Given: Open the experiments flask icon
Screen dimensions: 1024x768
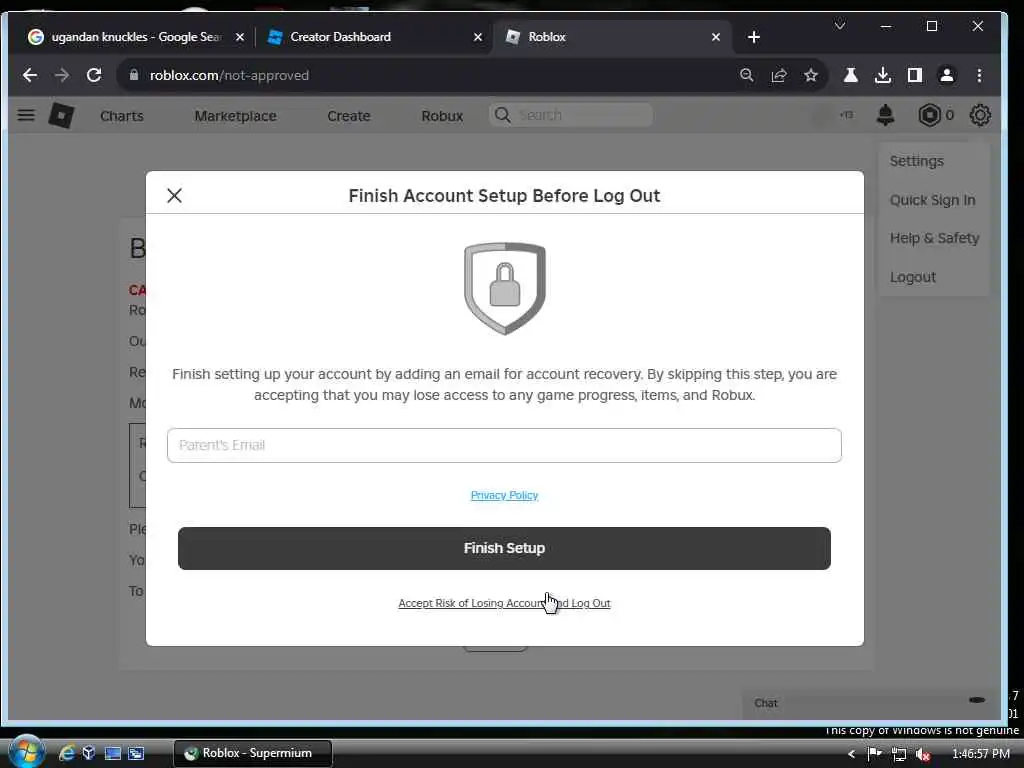Looking at the screenshot, I should pyautogui.click(x=851, y=75).
